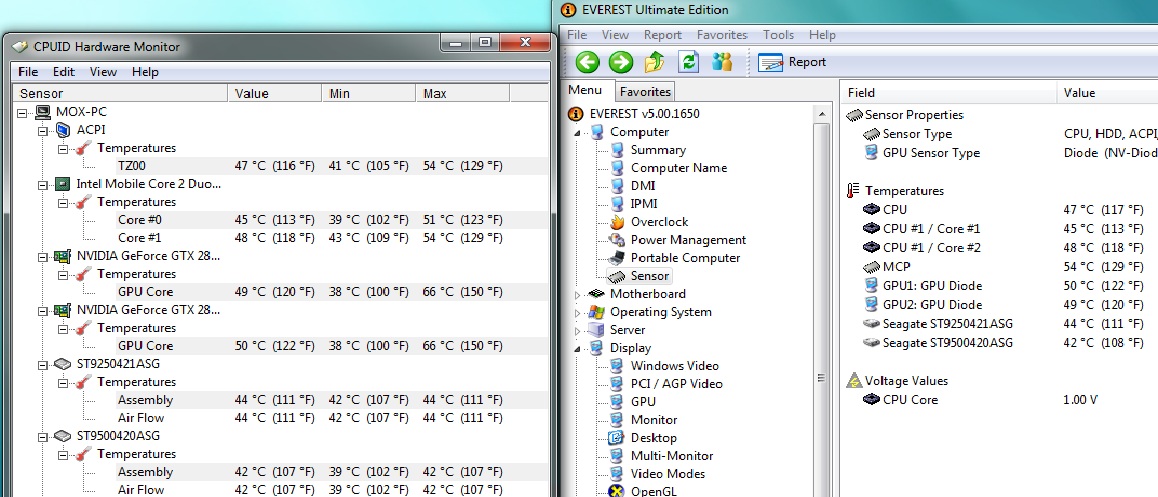Expand the Server node in EVEREST tree
The image size is (1158, 497).
pyautogui.click(x=578, y=330)
